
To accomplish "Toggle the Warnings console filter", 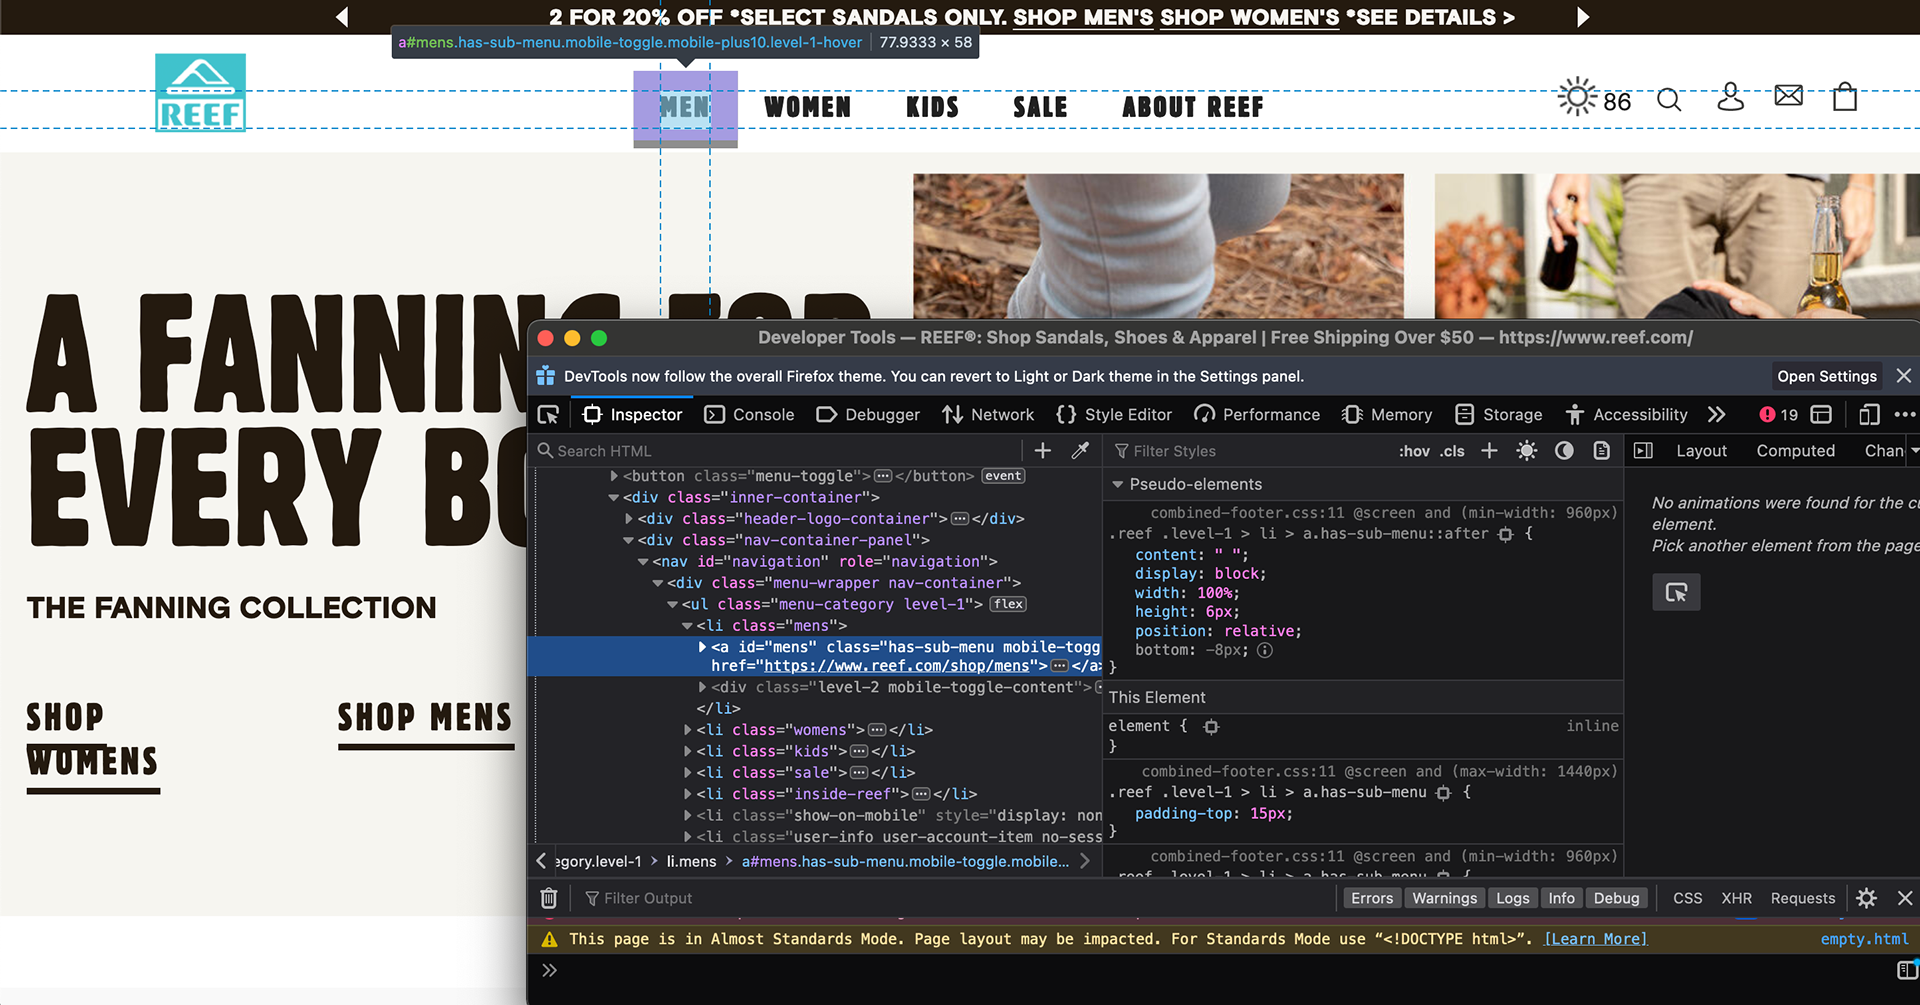I will pyautogui.click(x=1444, y=898).
